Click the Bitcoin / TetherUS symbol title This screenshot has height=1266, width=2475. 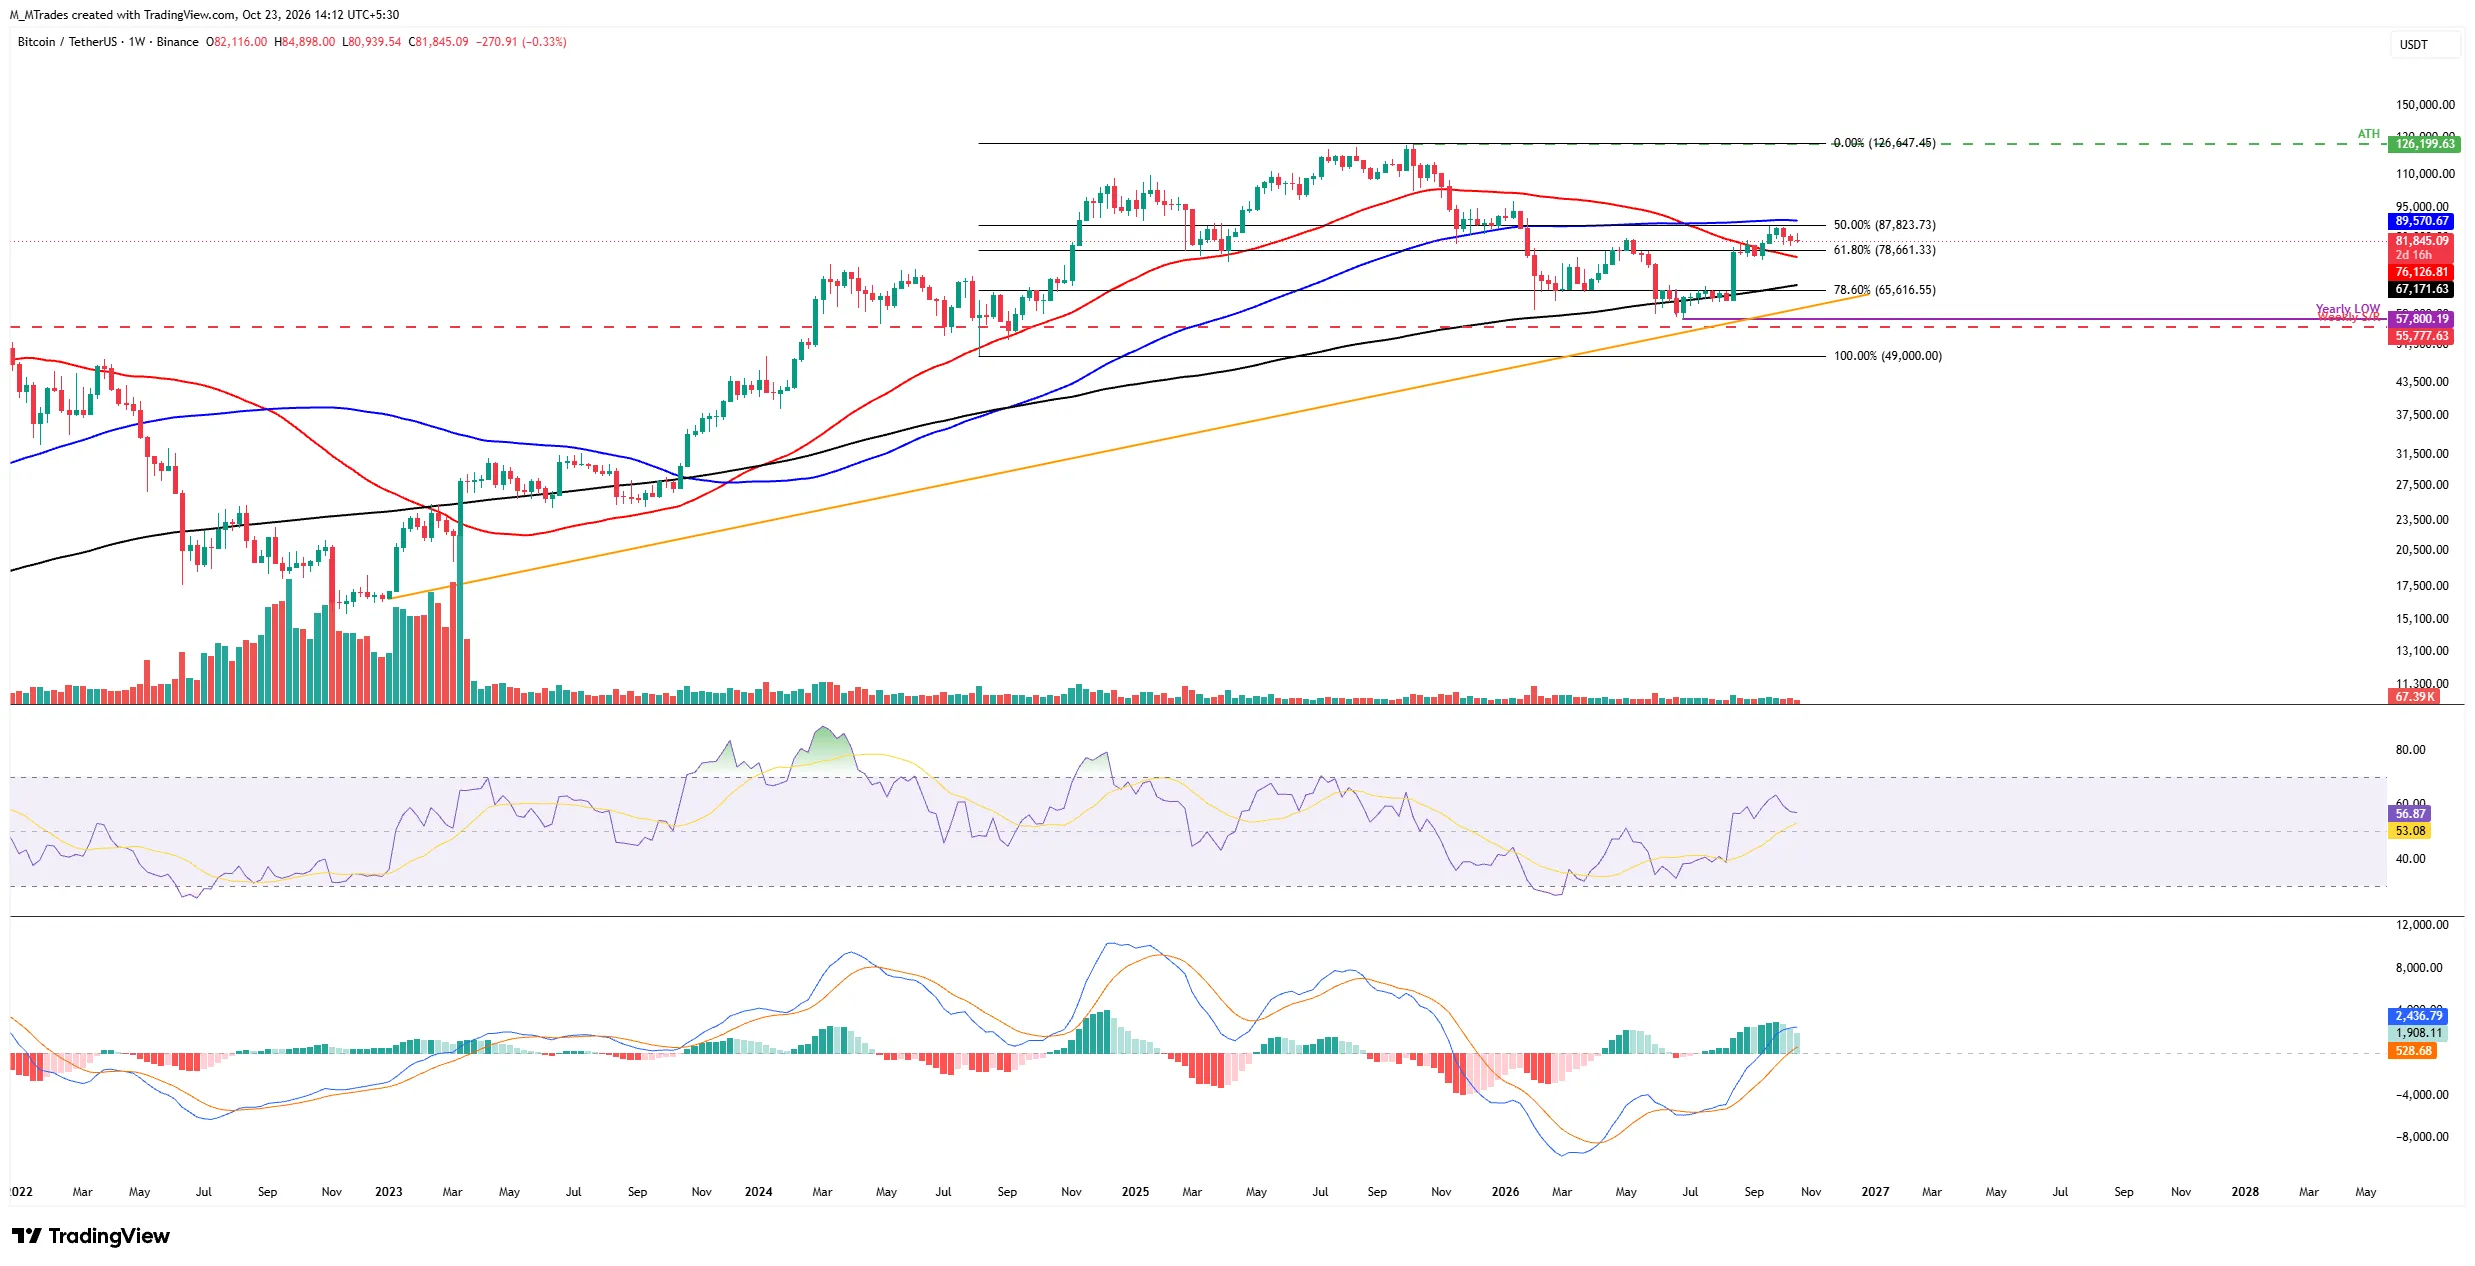tap(67, 42)
